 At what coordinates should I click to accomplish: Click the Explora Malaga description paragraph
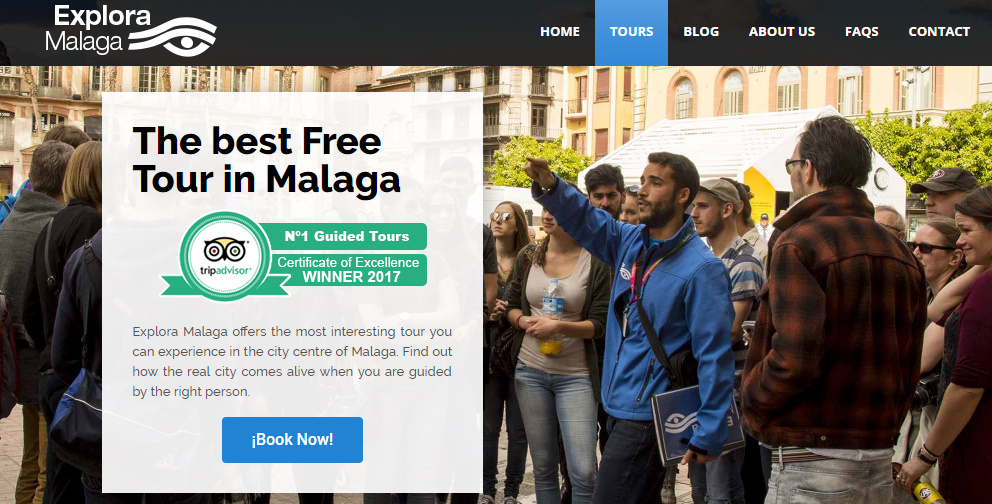point(292,361)
